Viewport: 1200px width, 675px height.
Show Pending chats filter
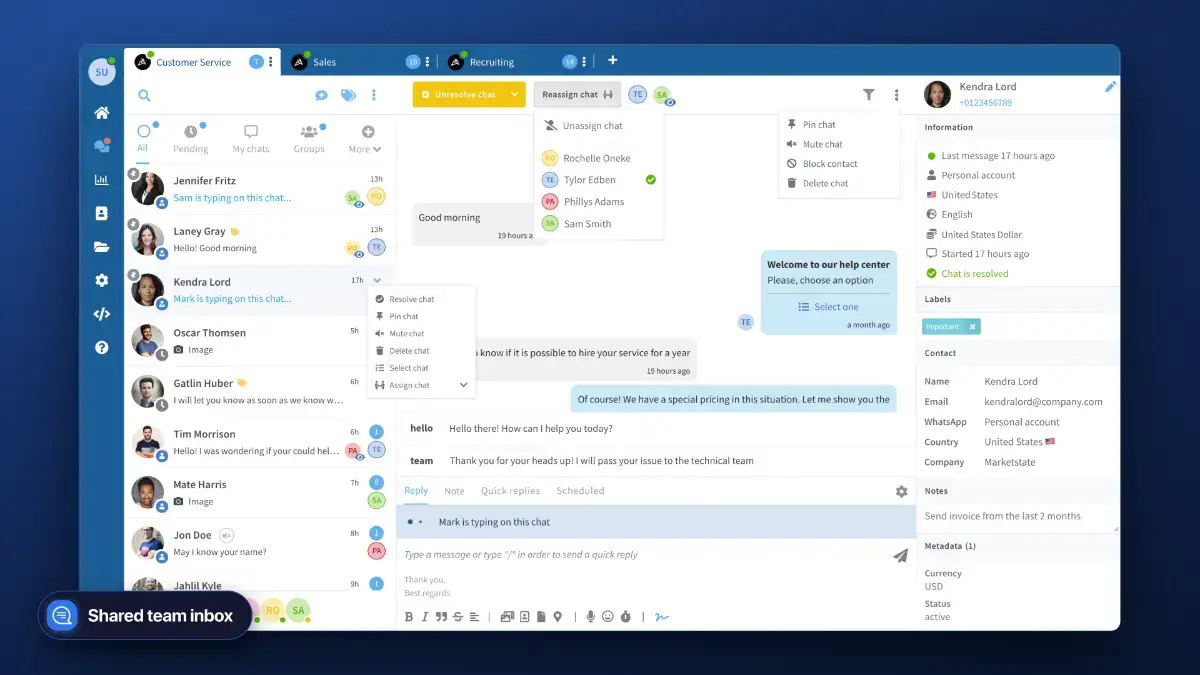coord(191,139)
